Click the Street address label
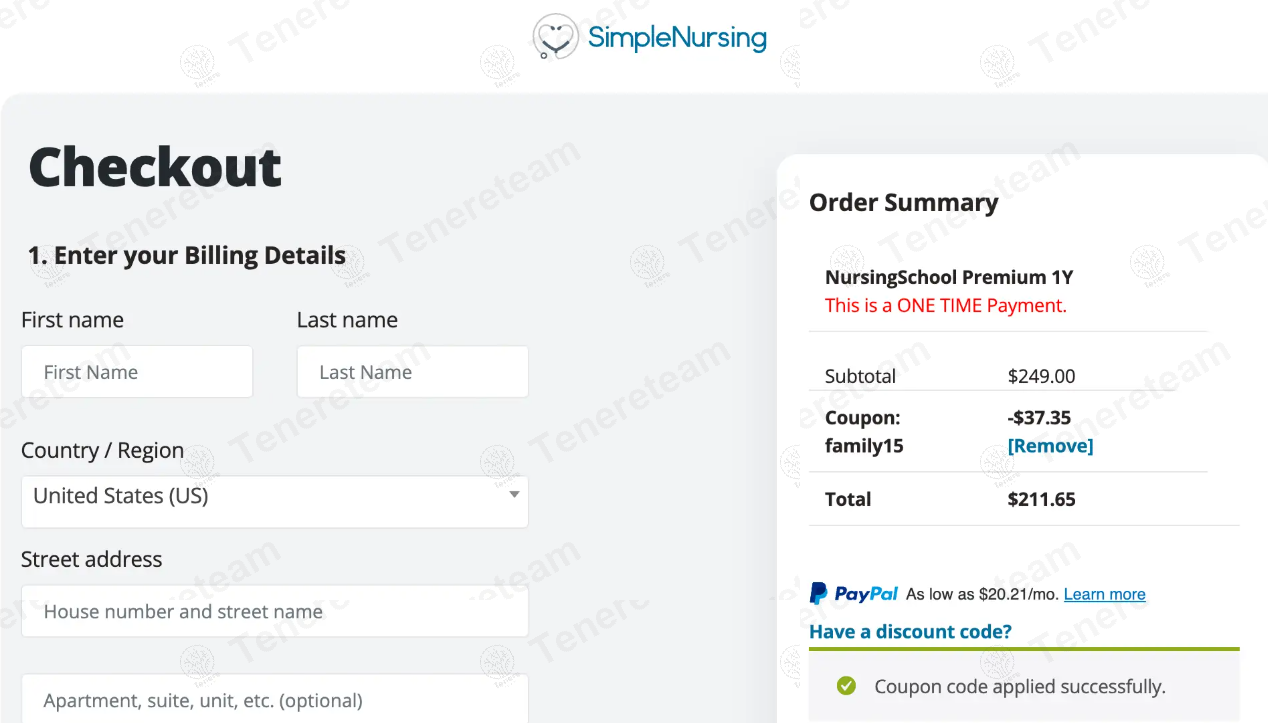 click(x=91, y=559)
